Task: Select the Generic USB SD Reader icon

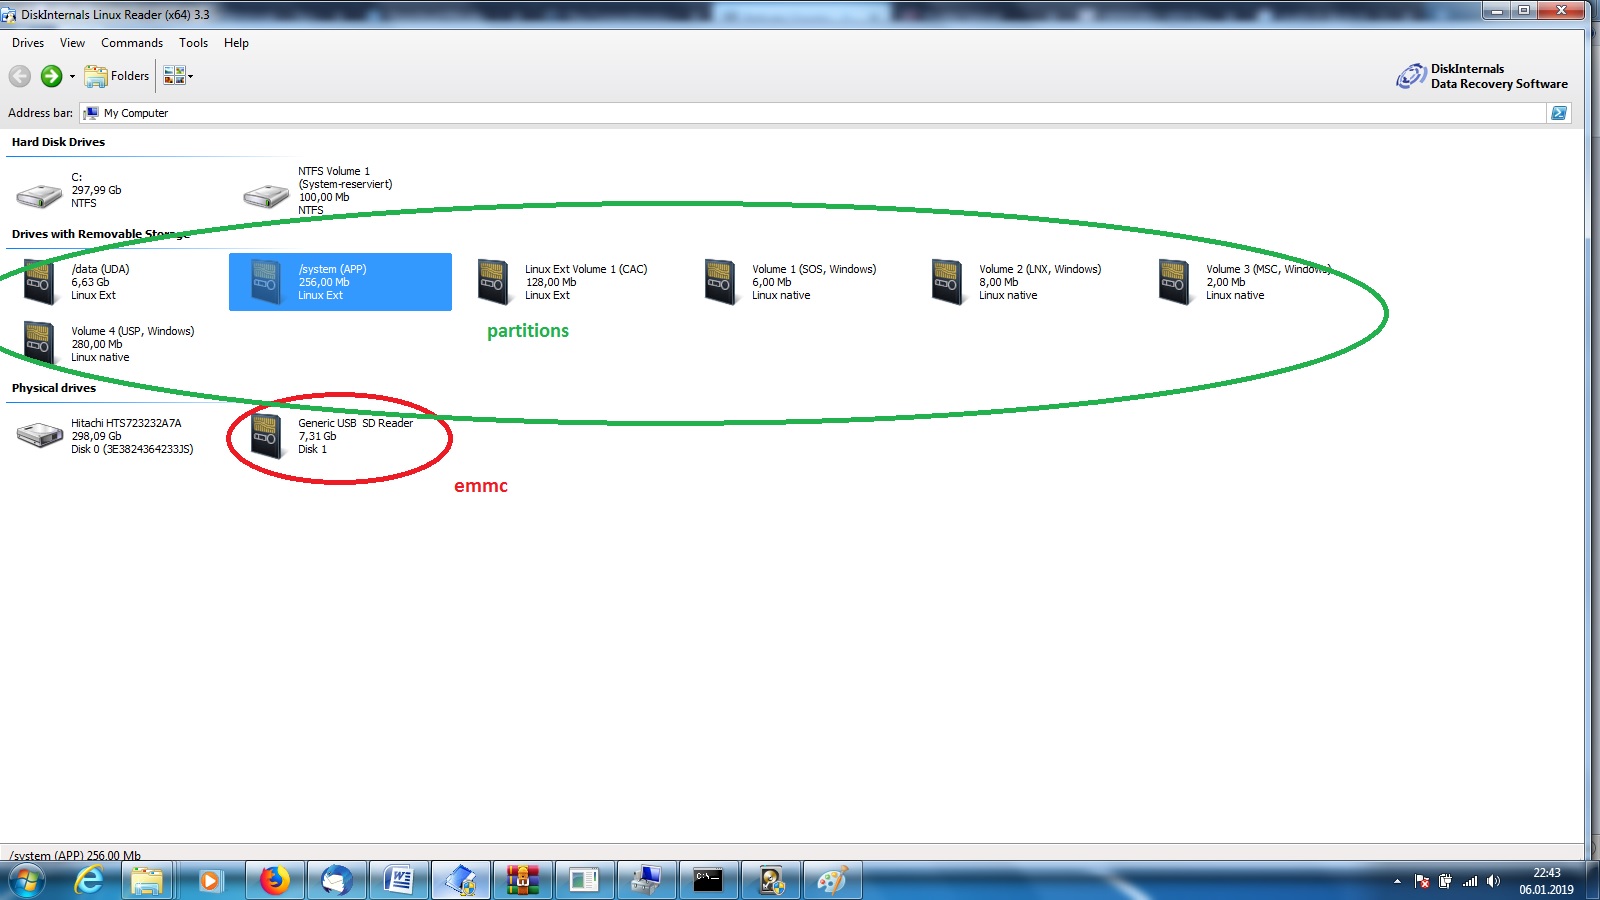Action: [x=266, y=436]
